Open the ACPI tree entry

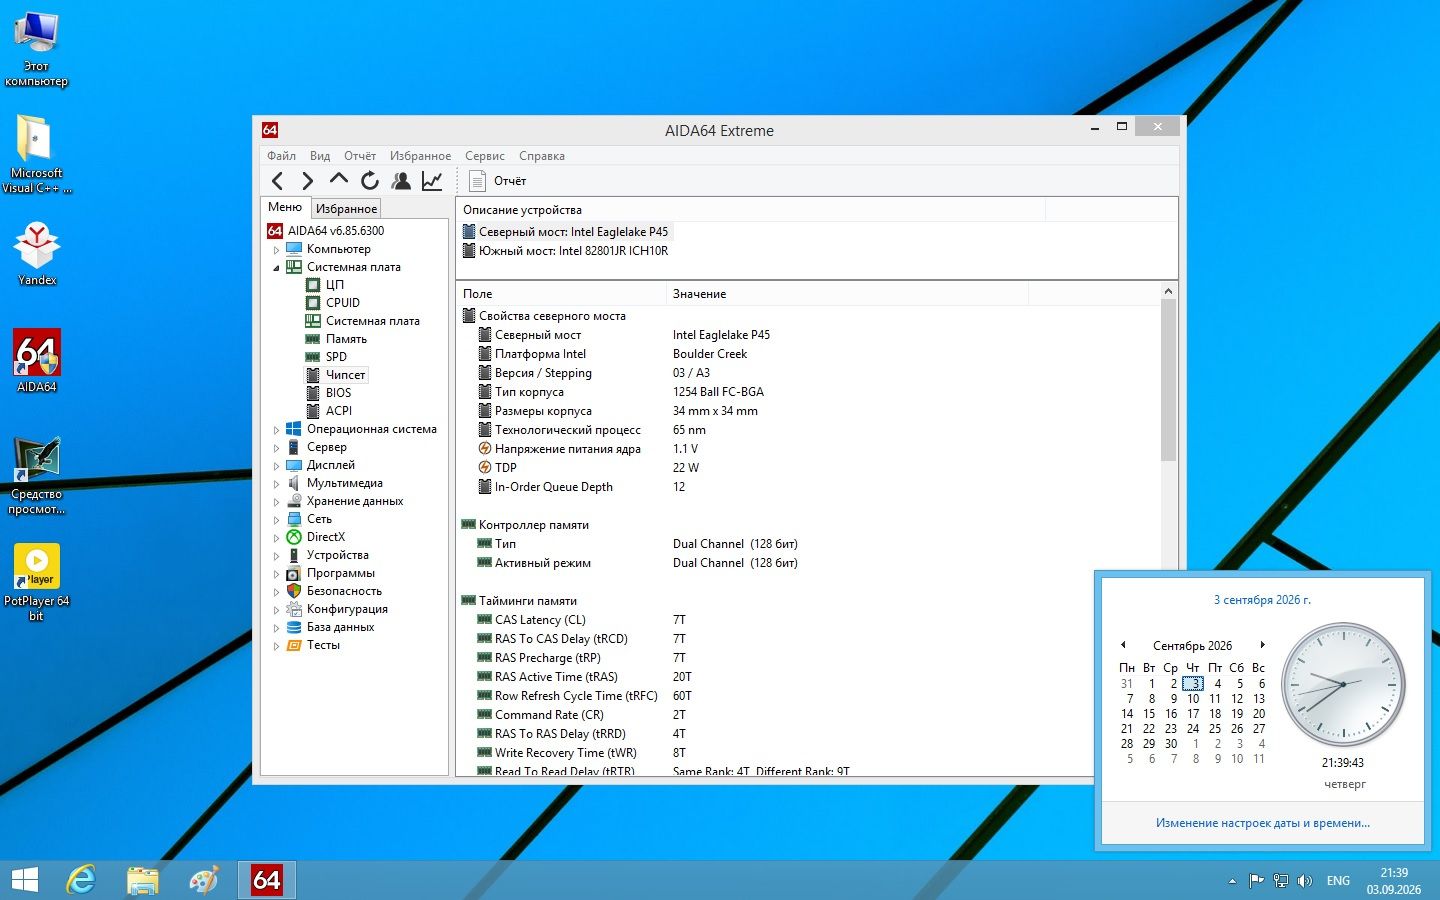click(x=338, y=411)
